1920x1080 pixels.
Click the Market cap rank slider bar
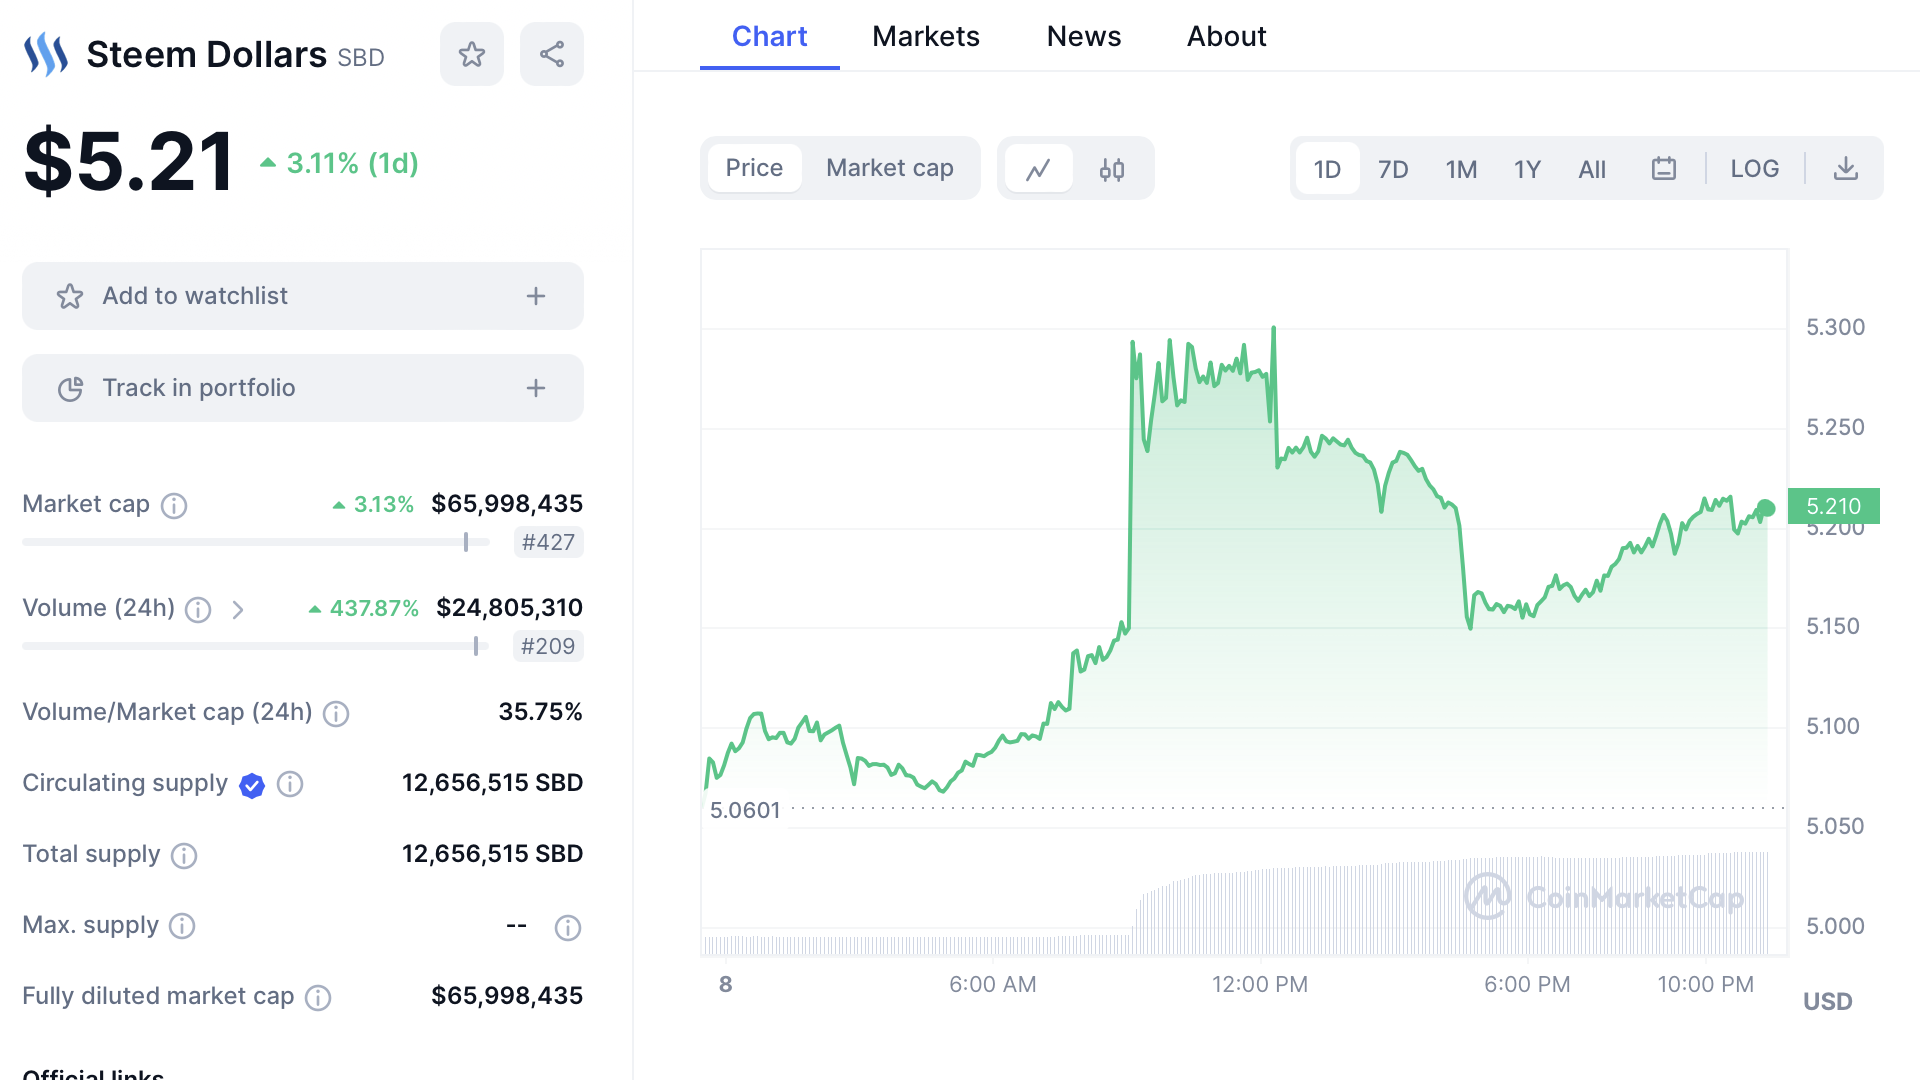pyautogui.click(x=255, y=542)
